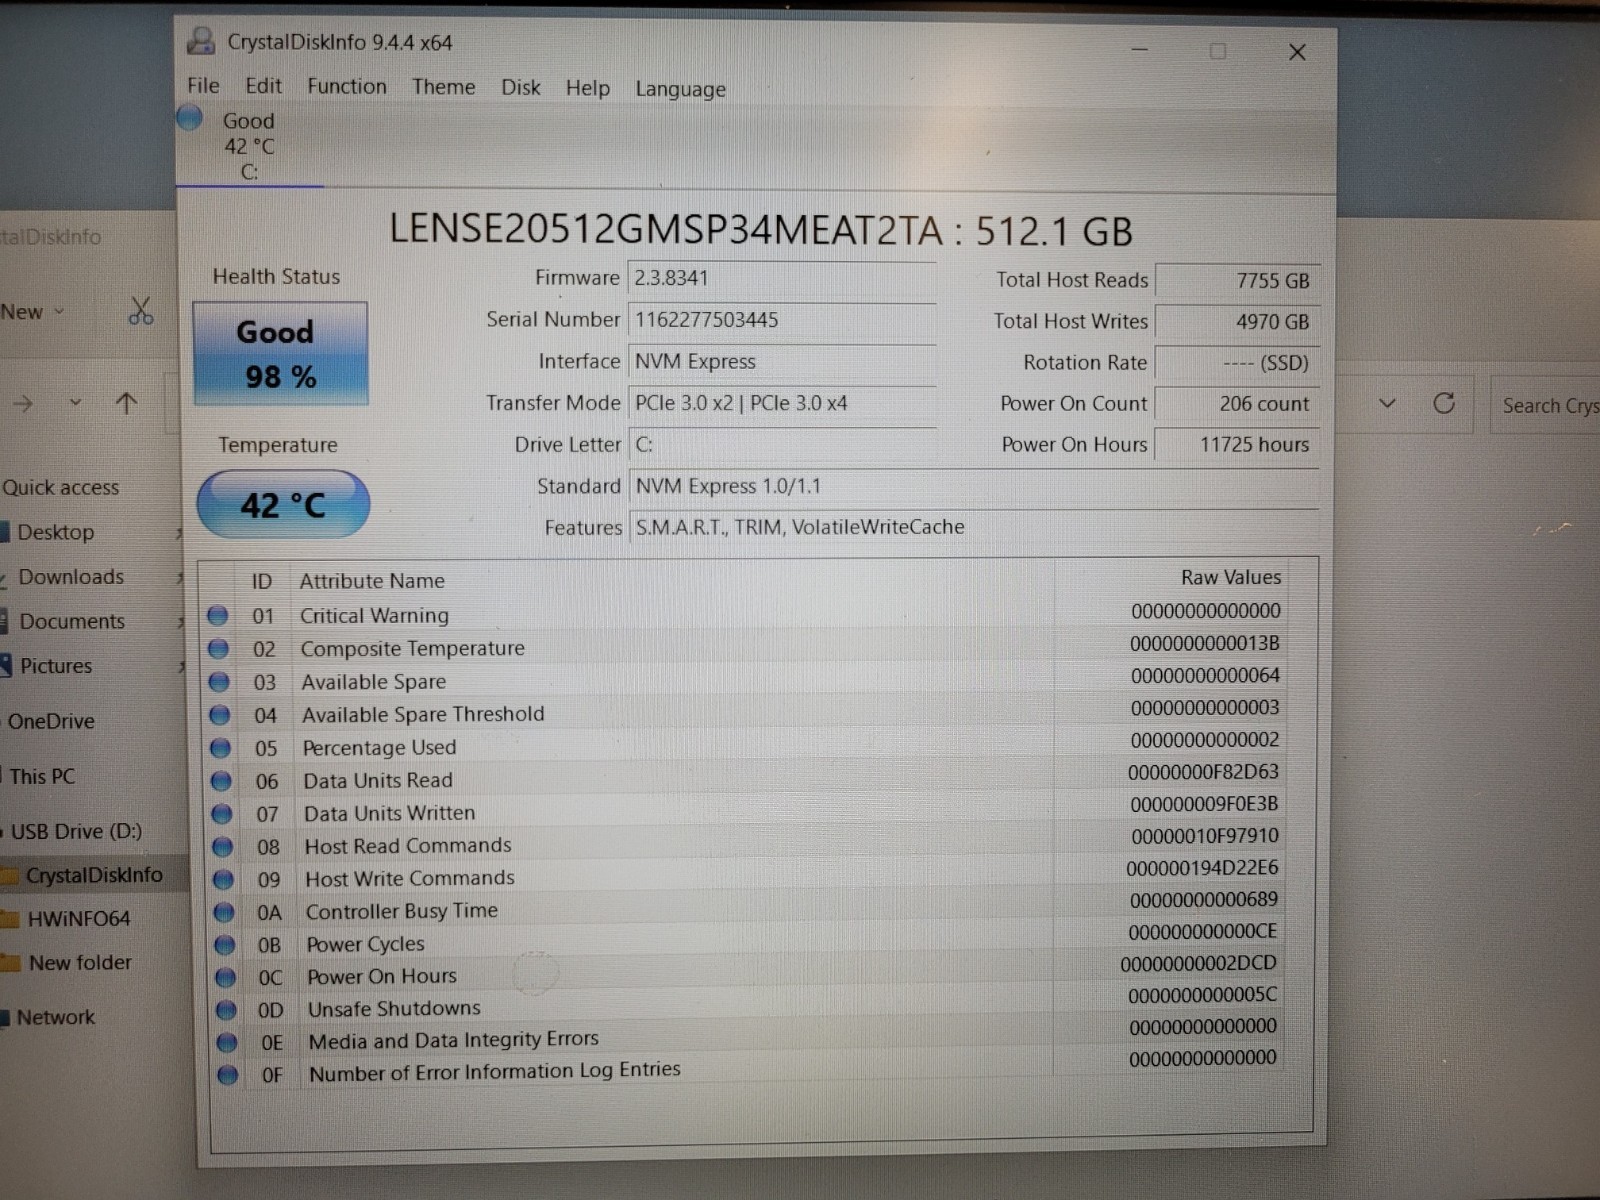
Task: Click the Interface field NVM Express
Action: (782, 362)
